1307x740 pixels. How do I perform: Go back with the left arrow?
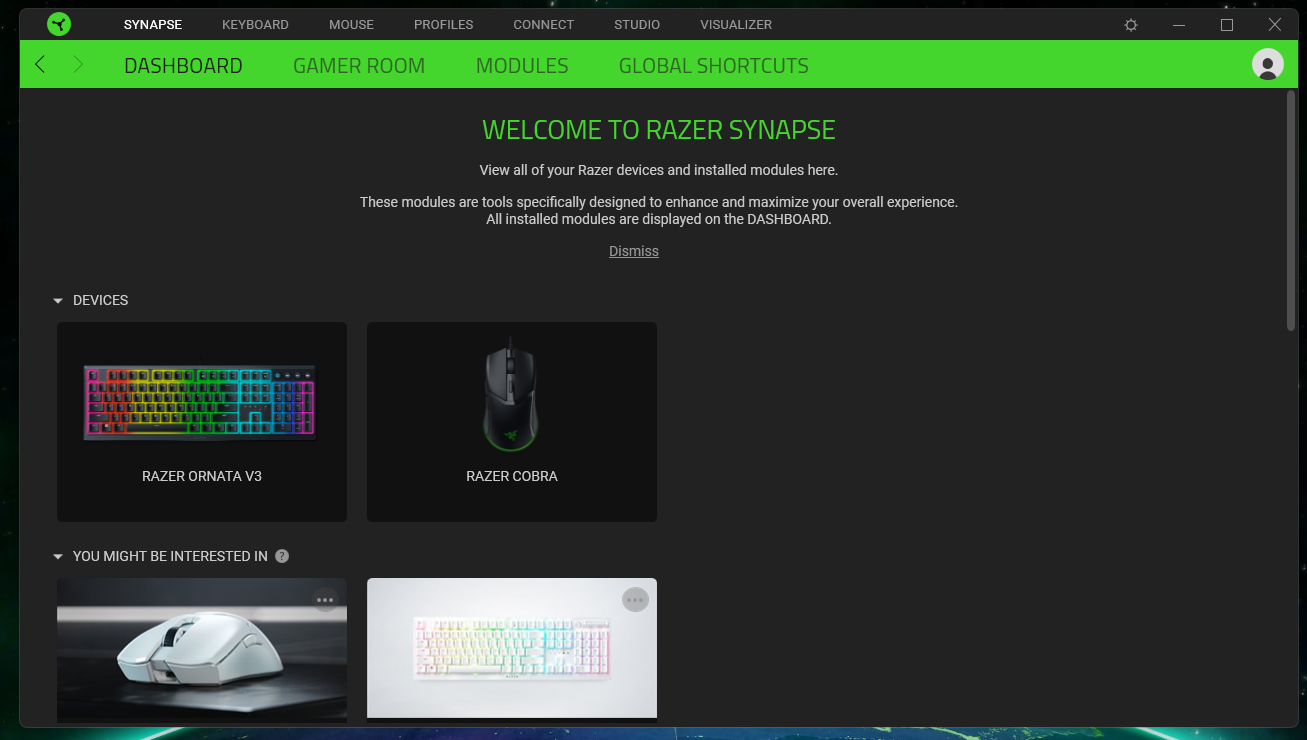[40, 65]
